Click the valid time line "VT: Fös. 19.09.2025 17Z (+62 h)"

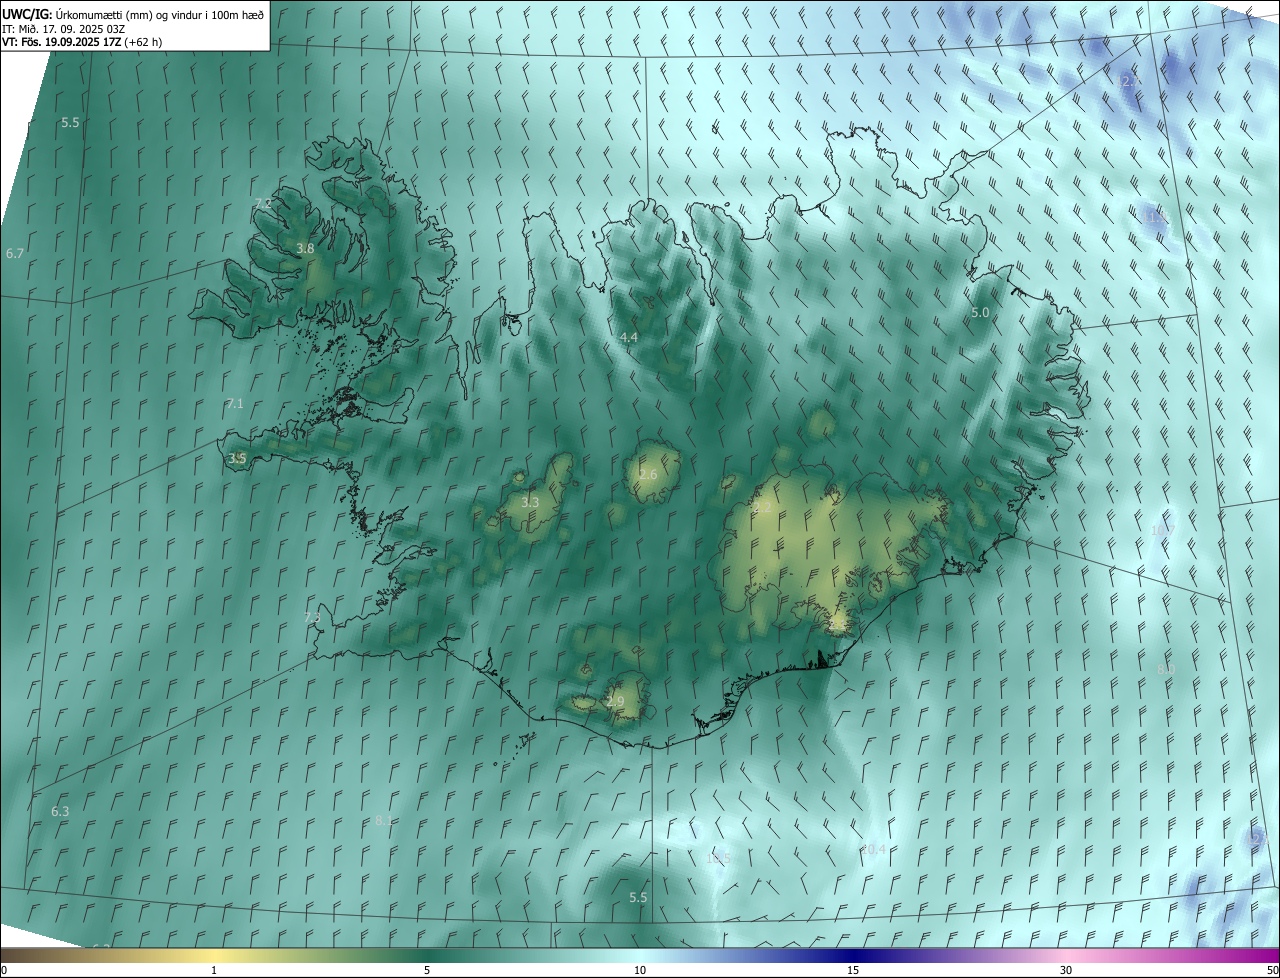click(x=82, y=42)
